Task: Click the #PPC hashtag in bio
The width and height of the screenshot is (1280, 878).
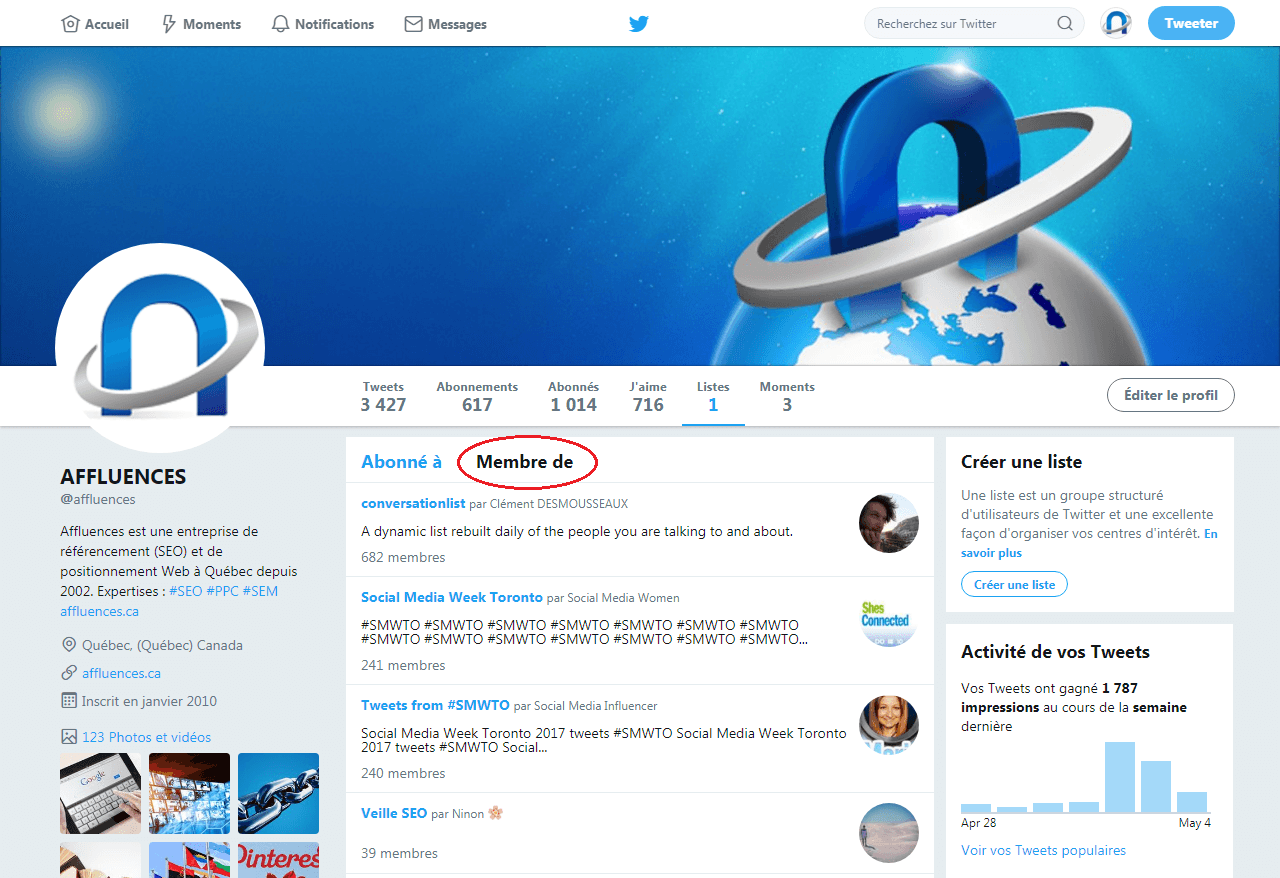Action: point(222,591)
